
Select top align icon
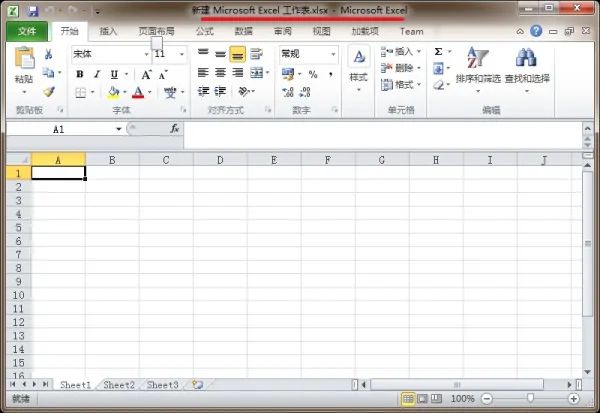203,53
